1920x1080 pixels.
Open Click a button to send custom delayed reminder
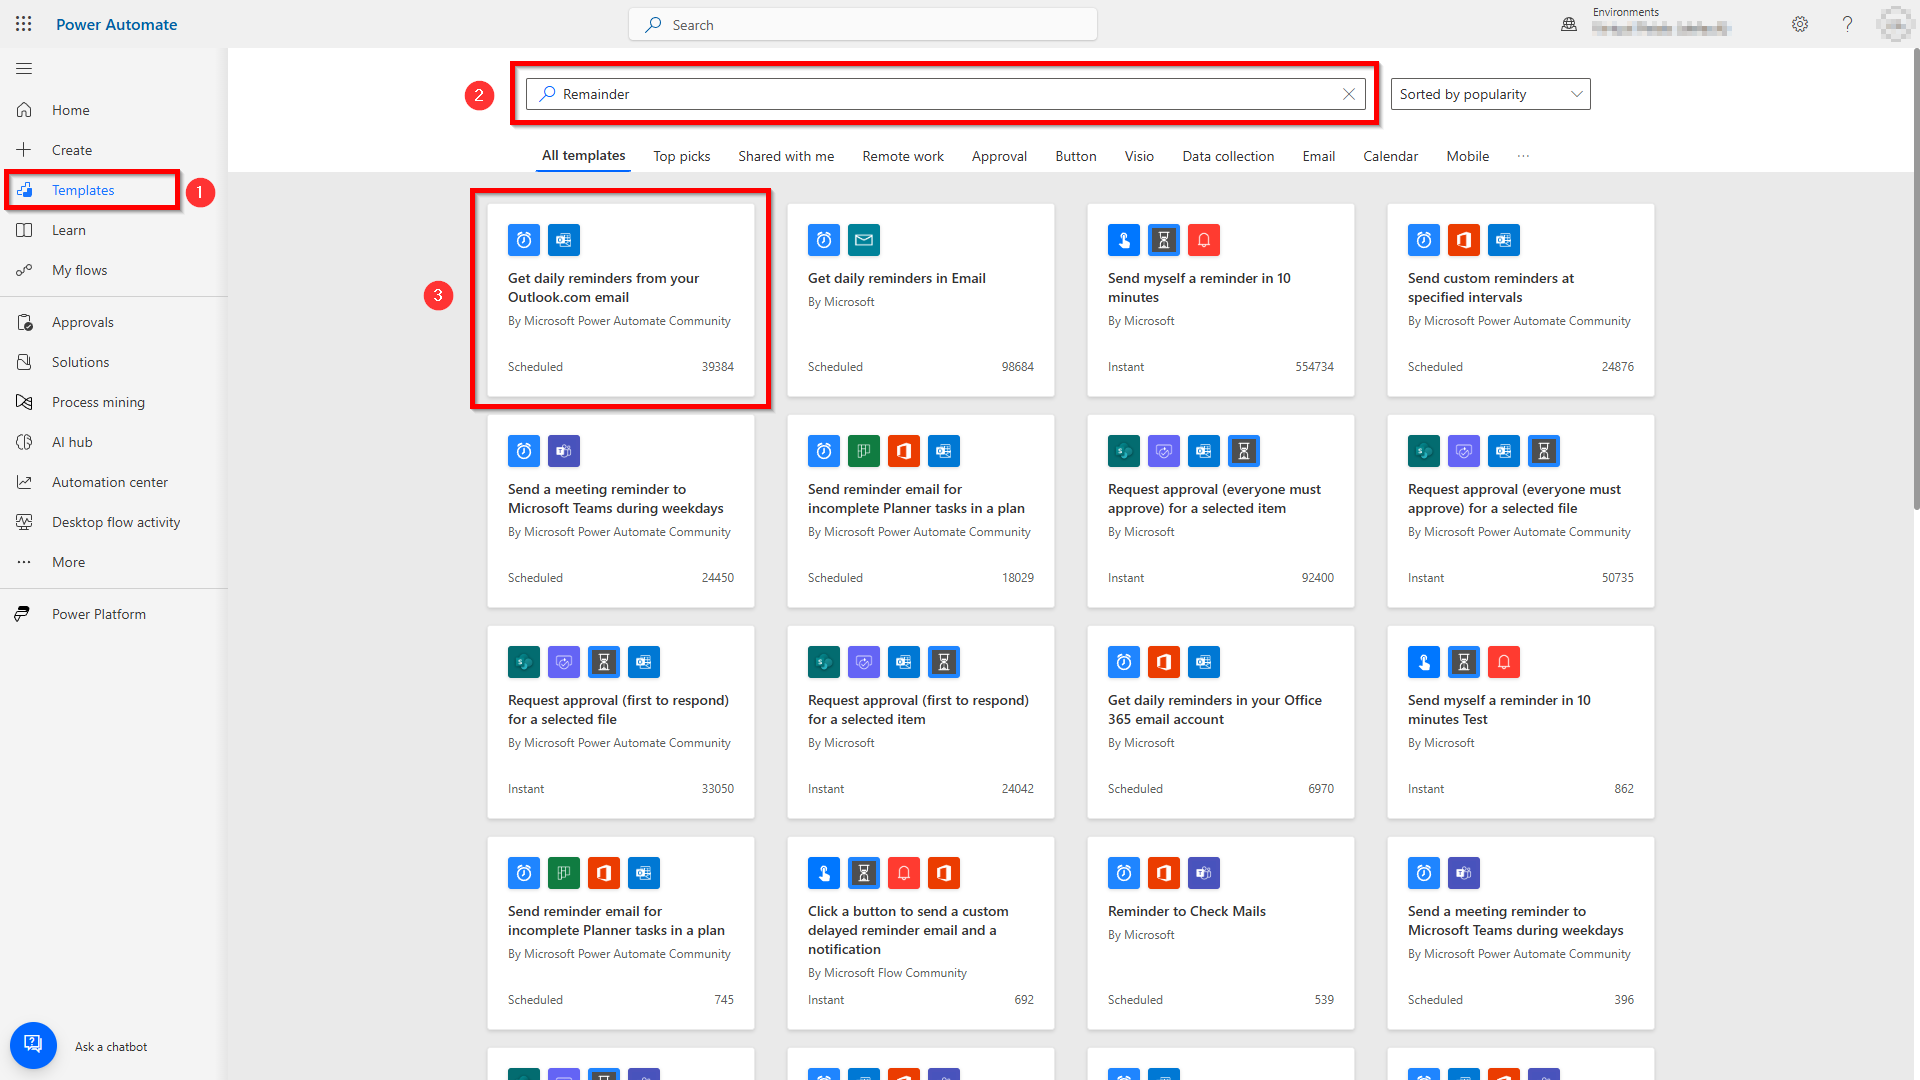click(x=921, y=933)
